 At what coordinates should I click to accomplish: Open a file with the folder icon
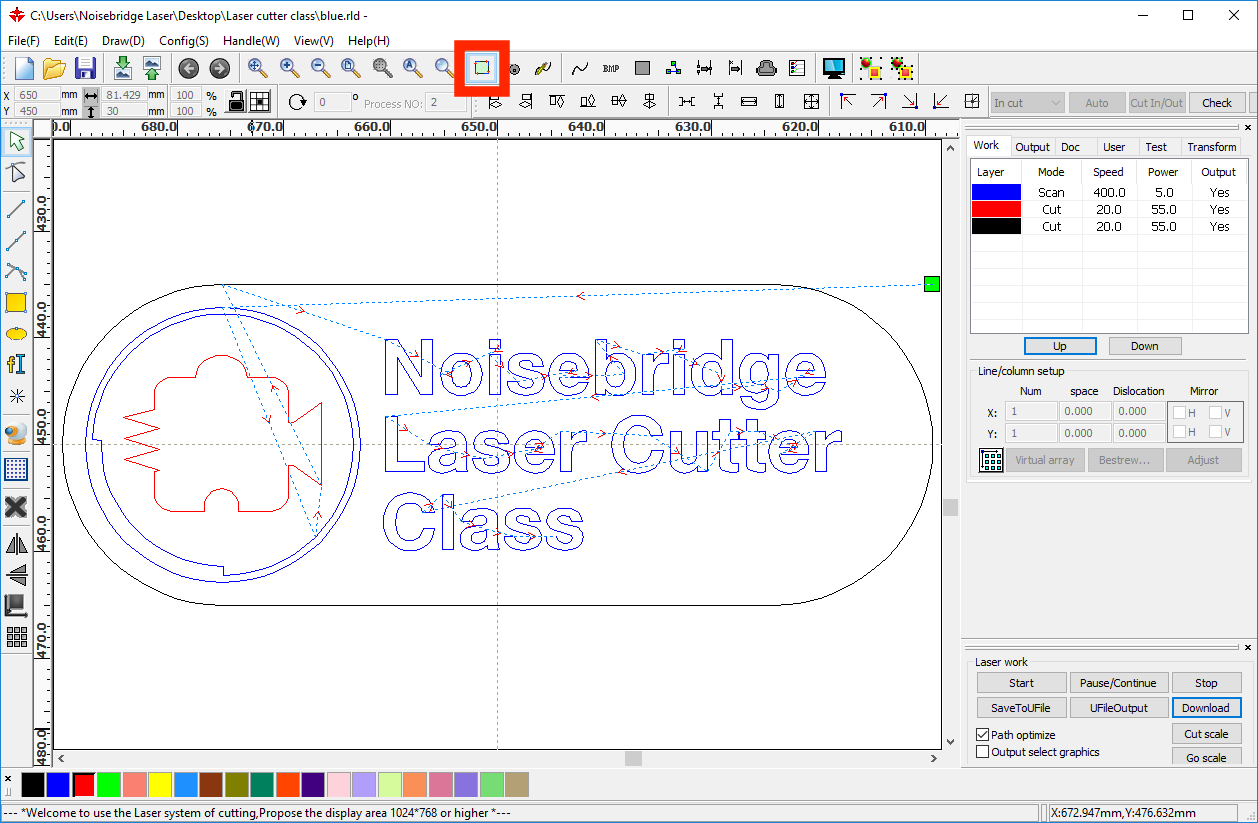[54, 68]
